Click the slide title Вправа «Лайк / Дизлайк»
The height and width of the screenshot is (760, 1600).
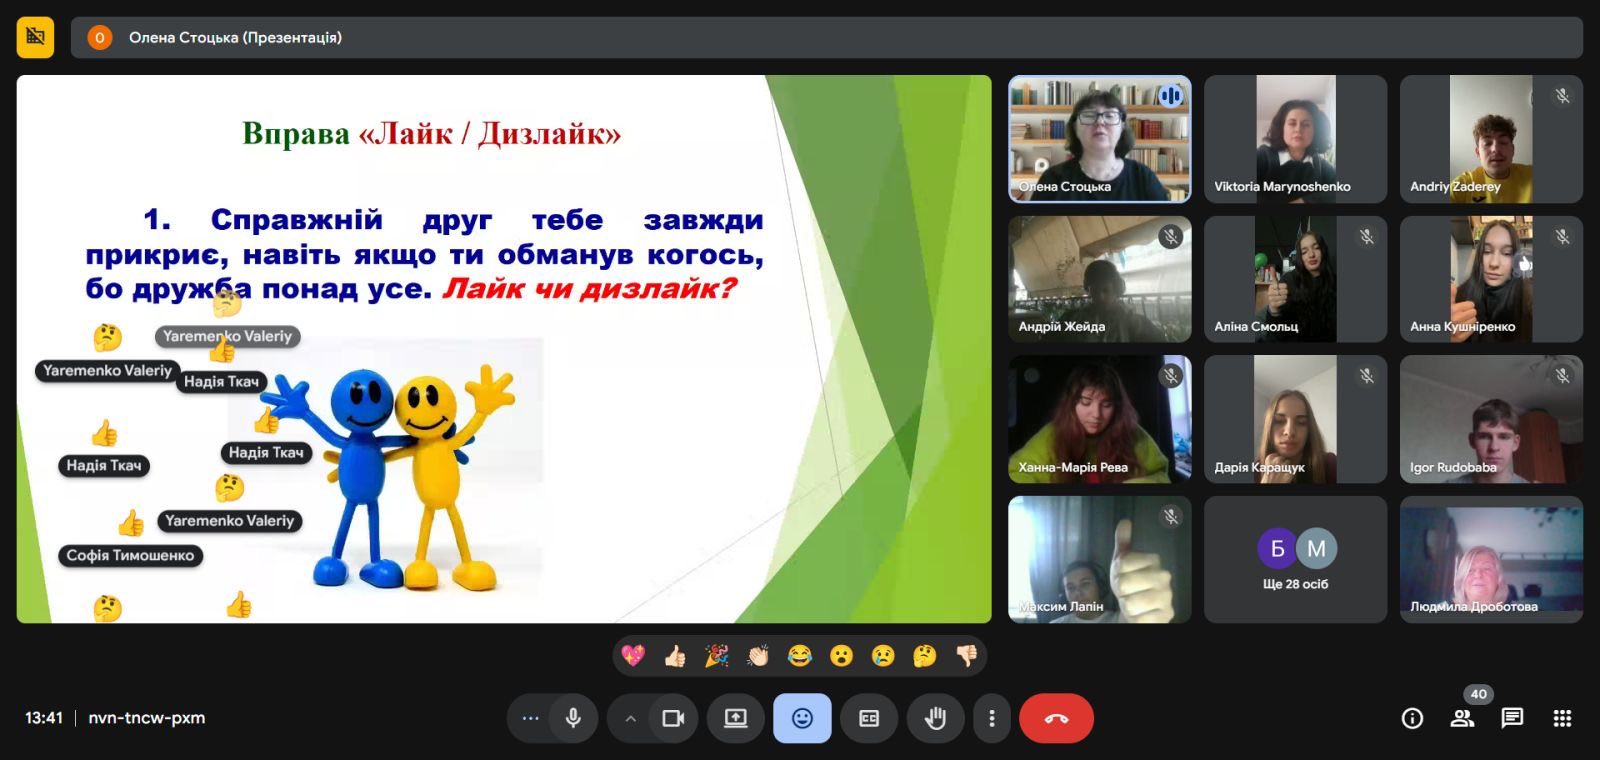pyautogui.click(x=432, y=133)
